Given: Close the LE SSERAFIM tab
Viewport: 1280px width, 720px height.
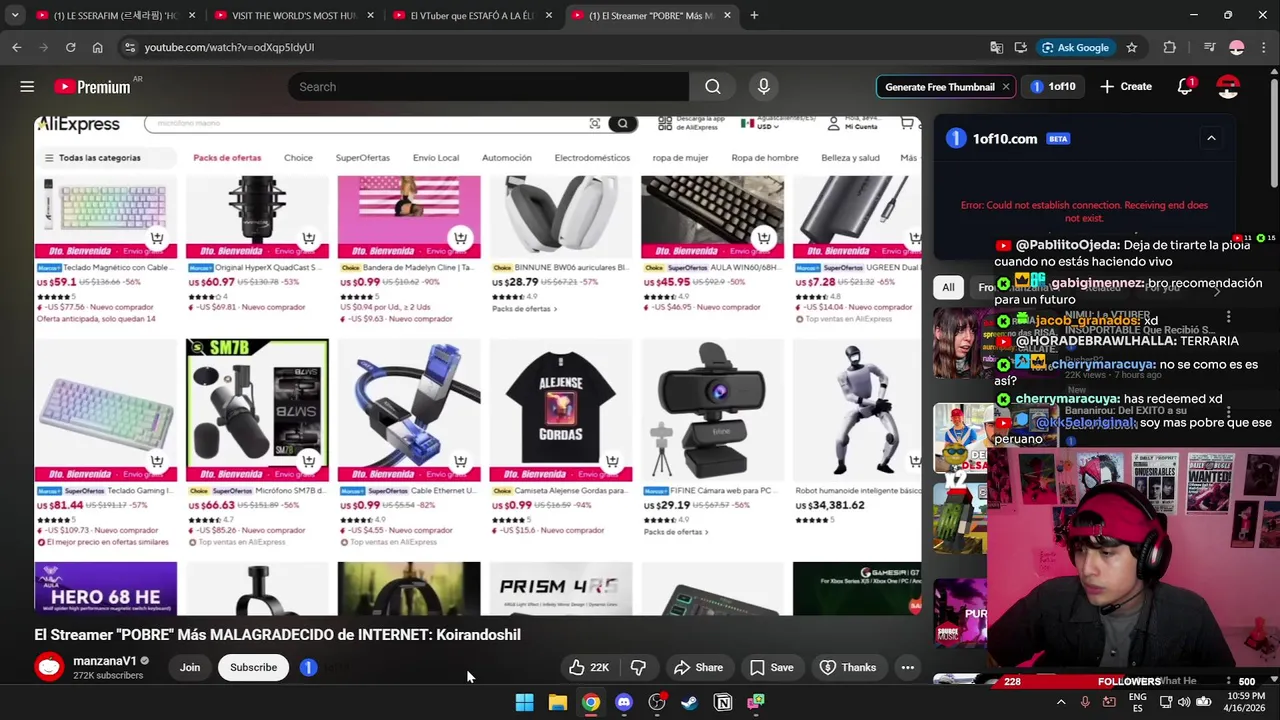Looking at the screenshot, I should pyautogui.click(x=192, y=15).
